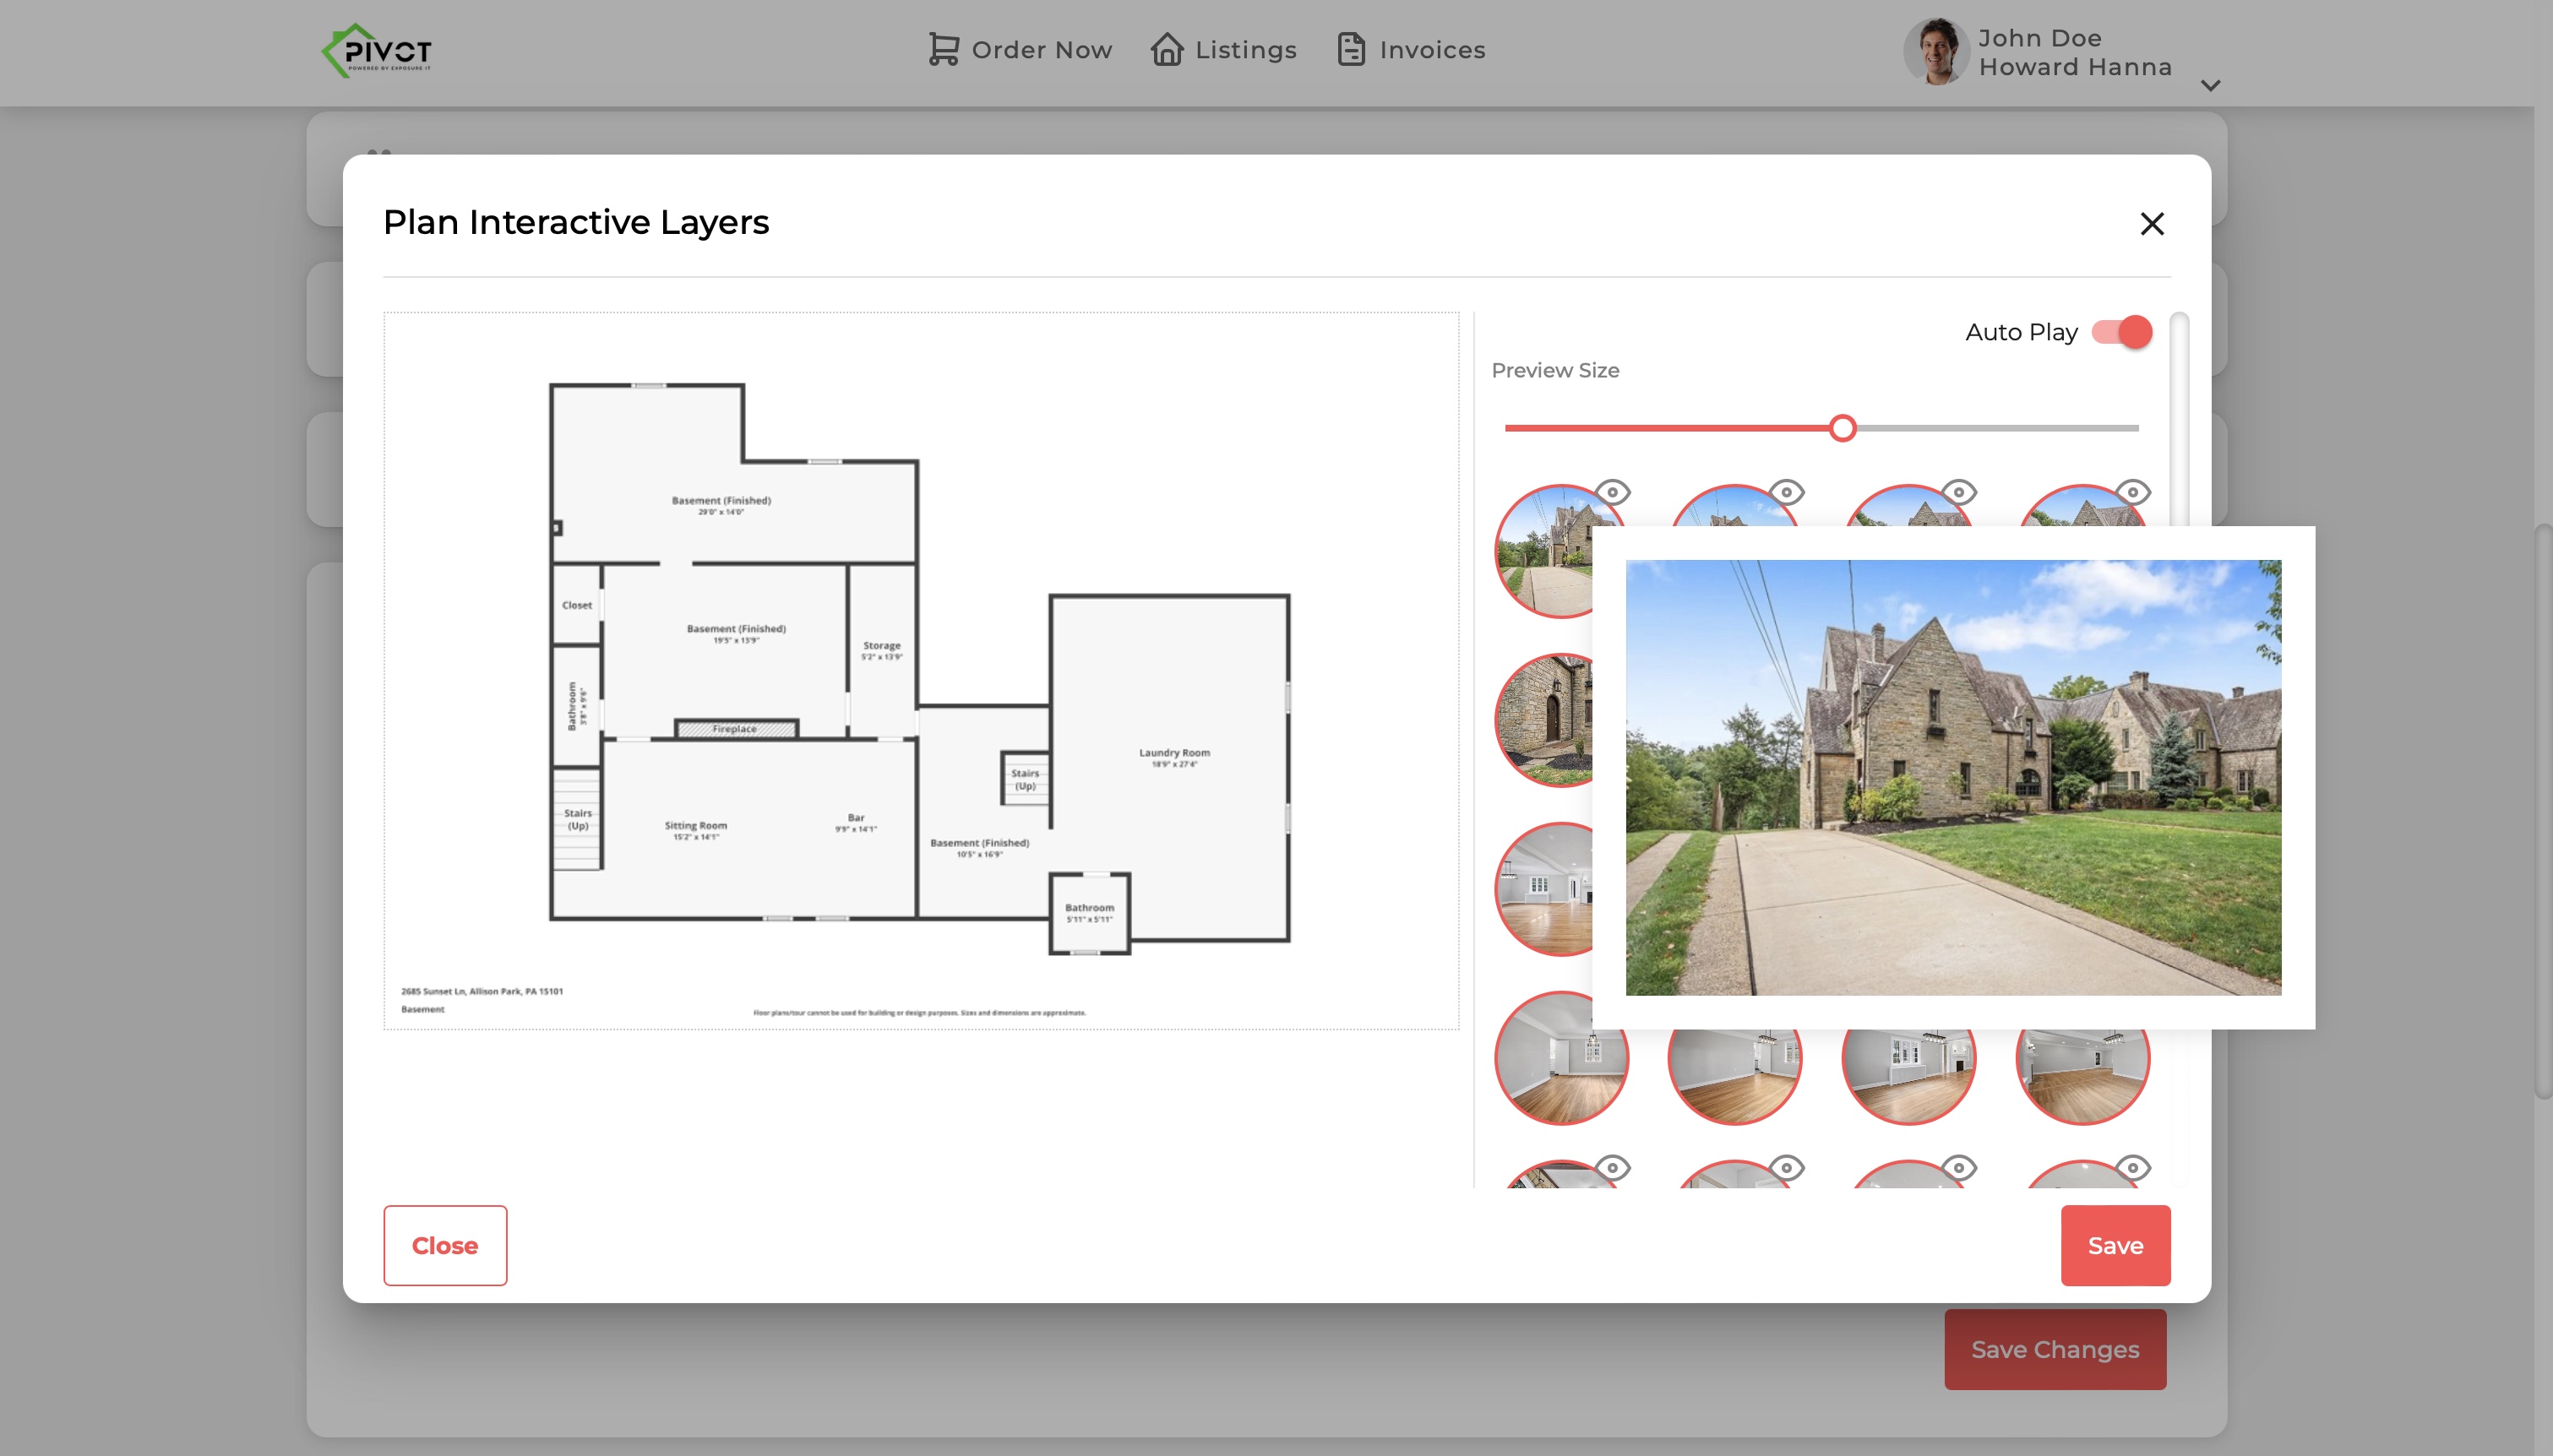This screenshot has width=2553, height=1456.
Task: Turn off the Auto Play switch
Action: [2122, 332]
